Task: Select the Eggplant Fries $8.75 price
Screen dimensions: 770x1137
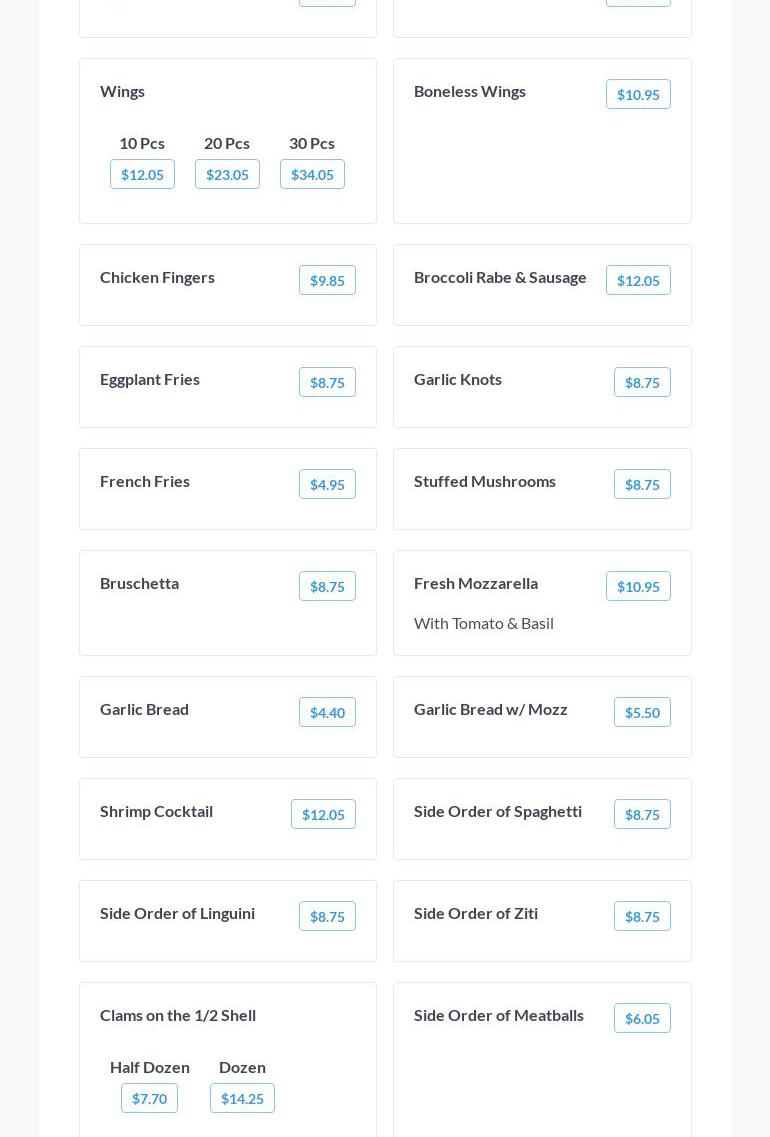Action: click(327, 382)
